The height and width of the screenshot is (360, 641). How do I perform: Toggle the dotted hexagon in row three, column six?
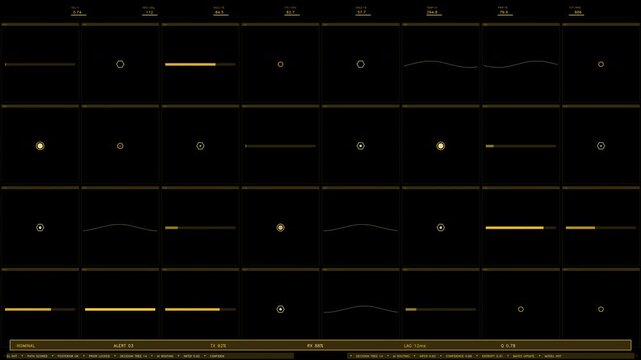[x=441, y=228]
